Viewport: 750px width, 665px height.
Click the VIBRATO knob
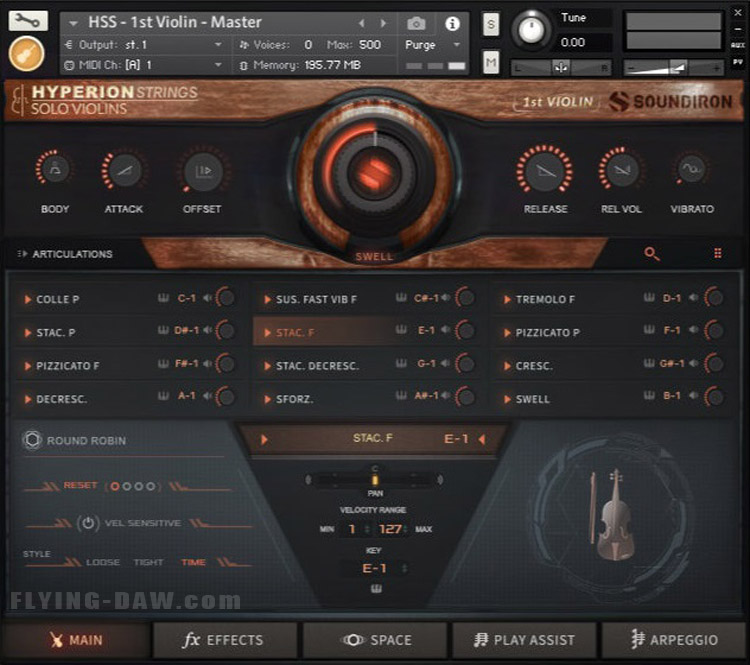(692, 168)
